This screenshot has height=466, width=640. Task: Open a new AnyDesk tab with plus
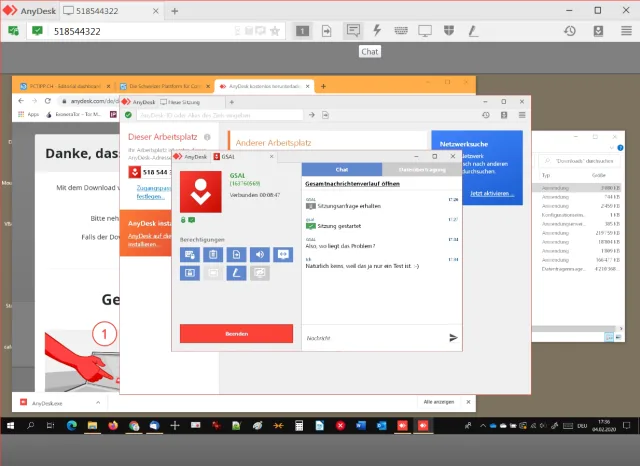coord(175,11)
